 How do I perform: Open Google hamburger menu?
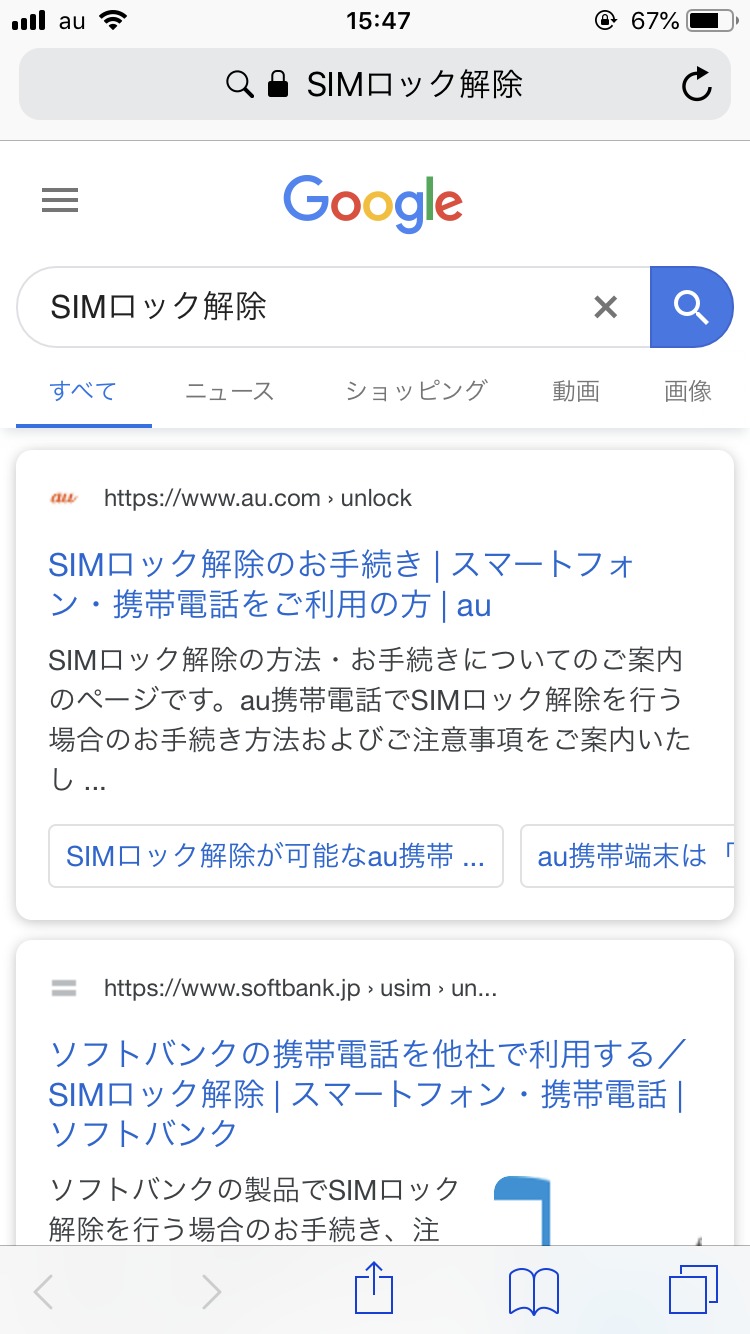tap(60, 201)
